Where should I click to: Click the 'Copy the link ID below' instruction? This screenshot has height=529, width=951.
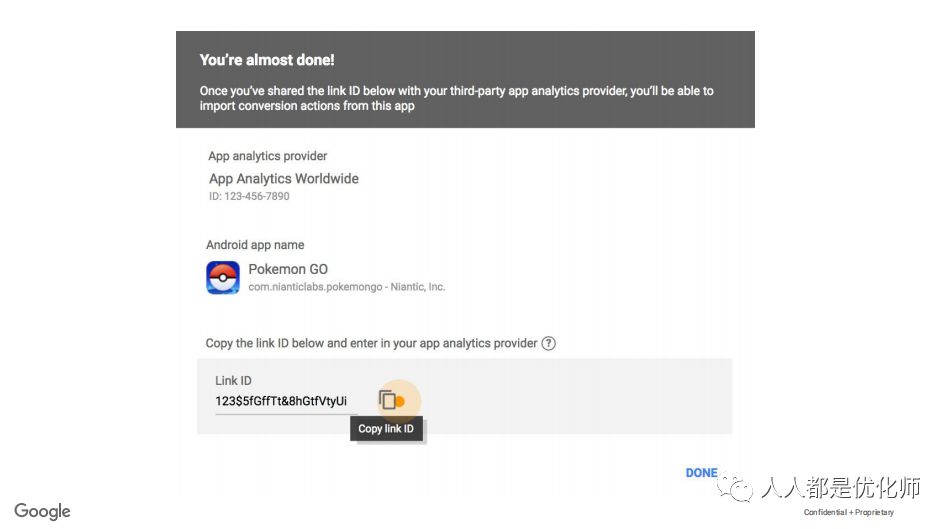coord(371,343)
